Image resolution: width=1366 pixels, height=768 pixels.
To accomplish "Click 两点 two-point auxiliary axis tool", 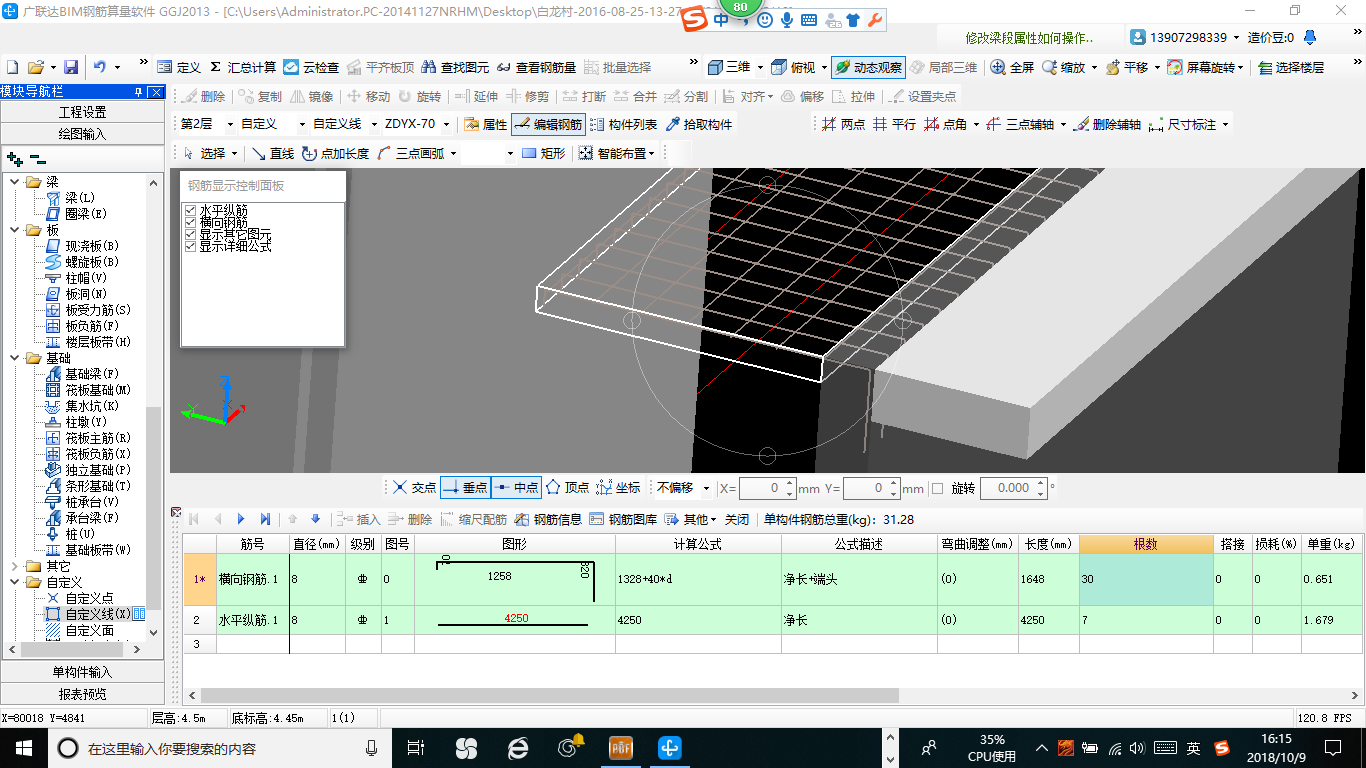I will [843, 124].
